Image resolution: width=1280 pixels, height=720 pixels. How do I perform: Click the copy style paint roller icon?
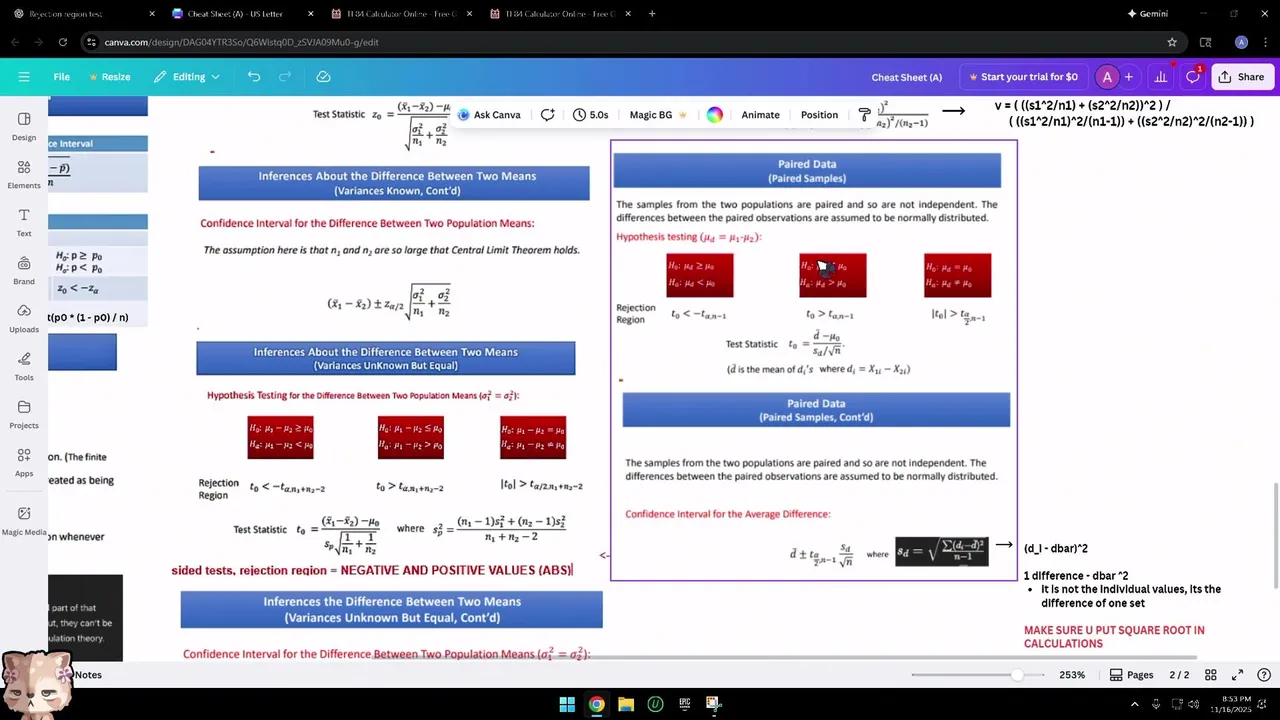pyautogui.click(x=865, y=115)
